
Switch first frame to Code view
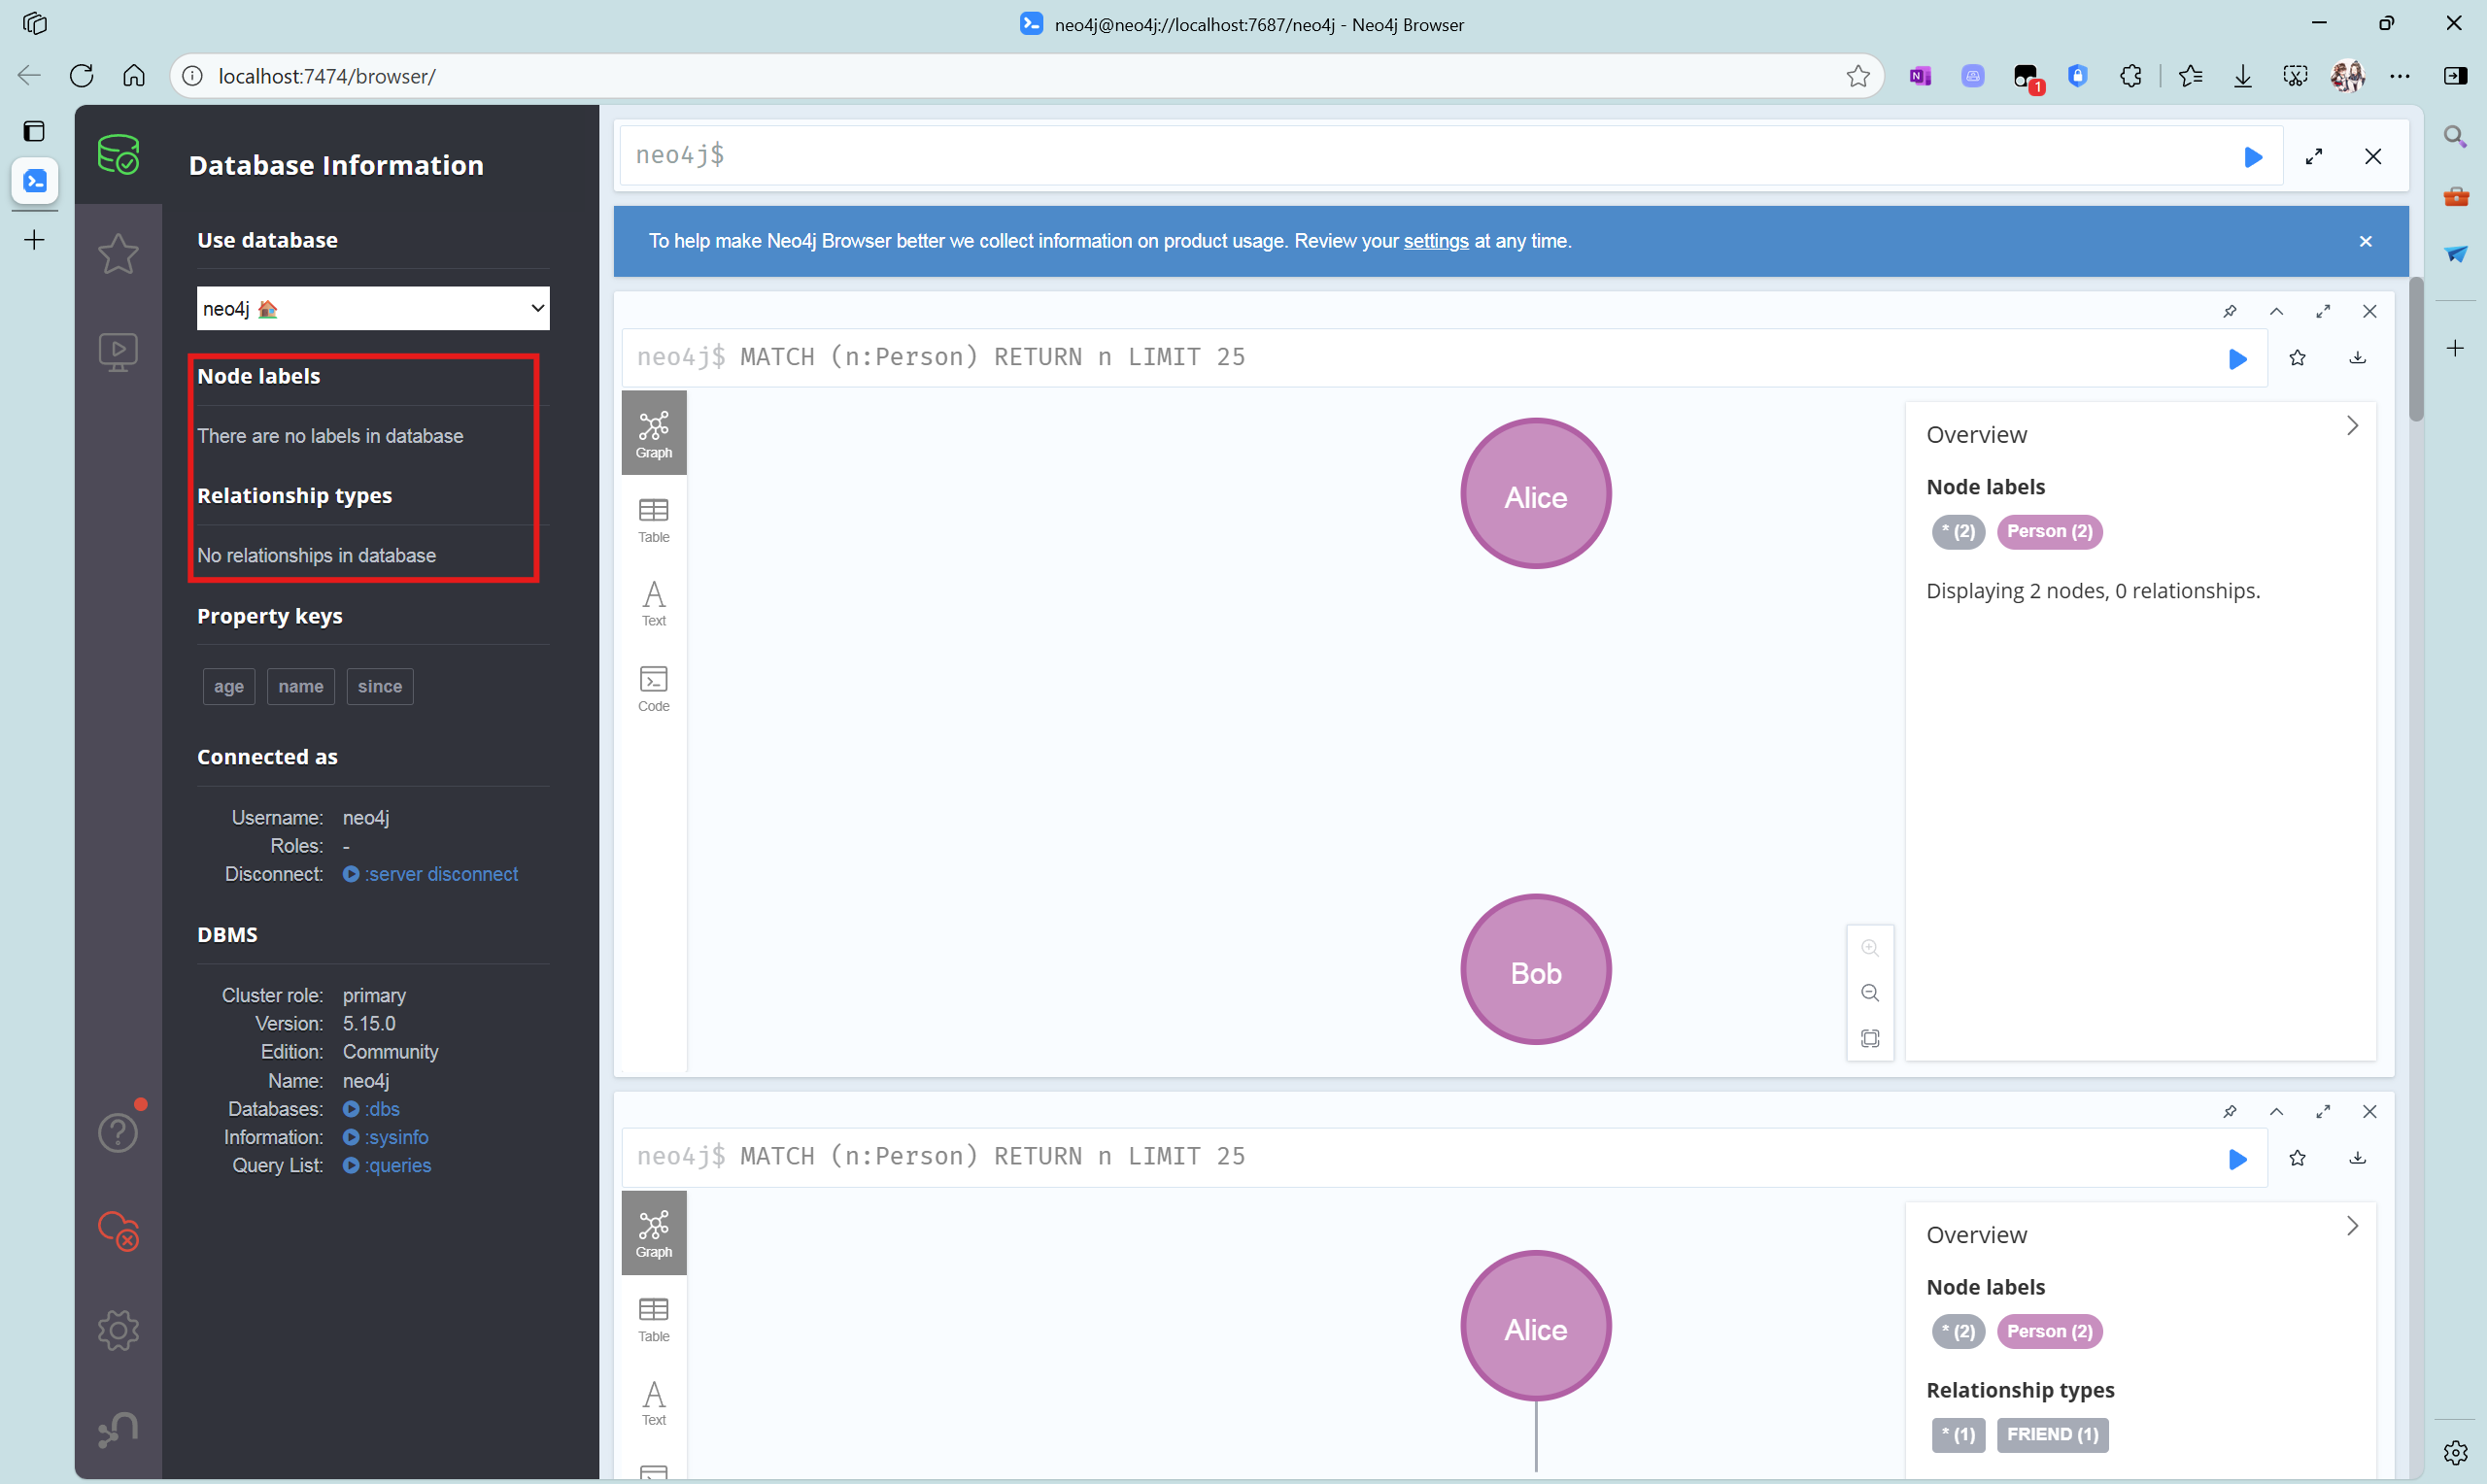tap(654, 689)
